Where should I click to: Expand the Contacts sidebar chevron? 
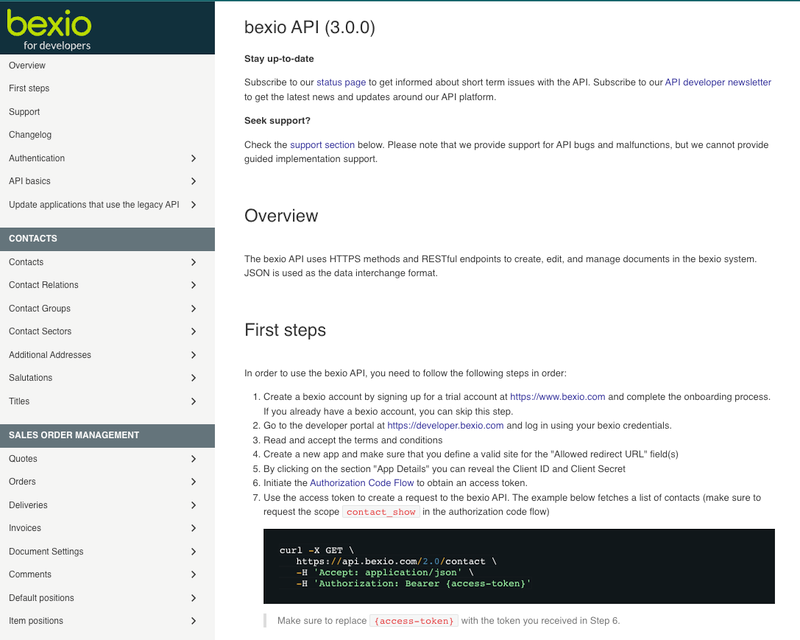[x=193, y=262]
